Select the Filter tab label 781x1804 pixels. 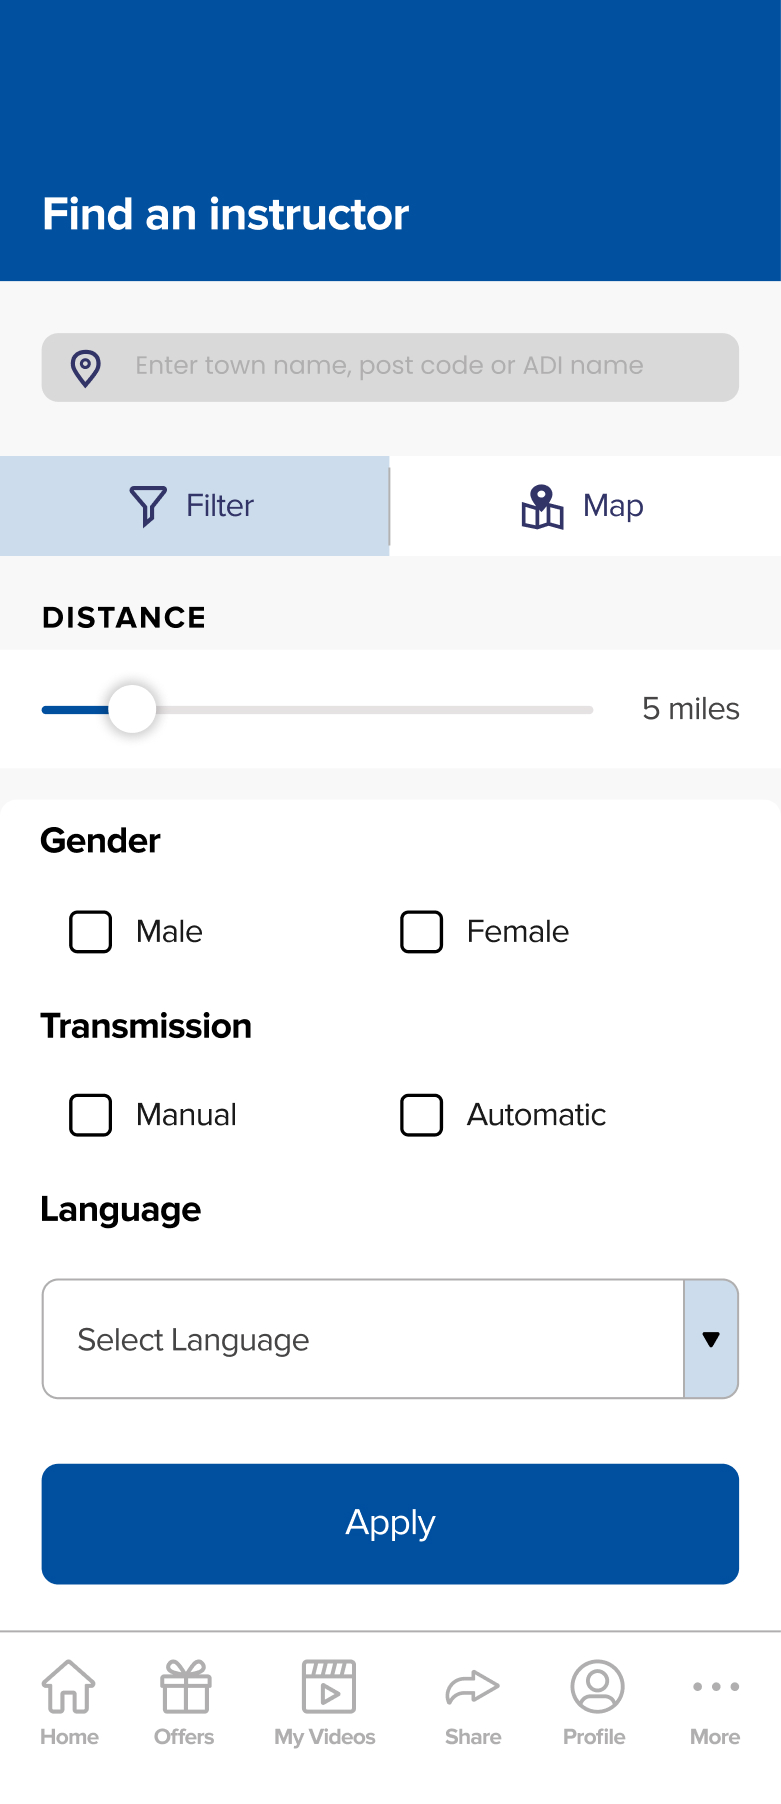coord(220,506)
